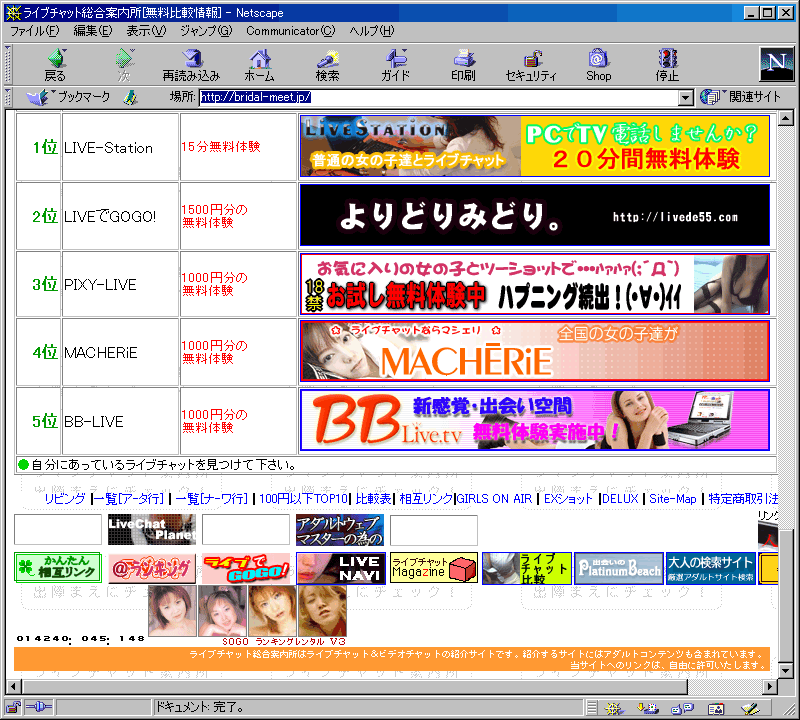This screenshot has width=800, height=720.
Task: Open the GIRLS ON AIR link
Action: point(494,499)
